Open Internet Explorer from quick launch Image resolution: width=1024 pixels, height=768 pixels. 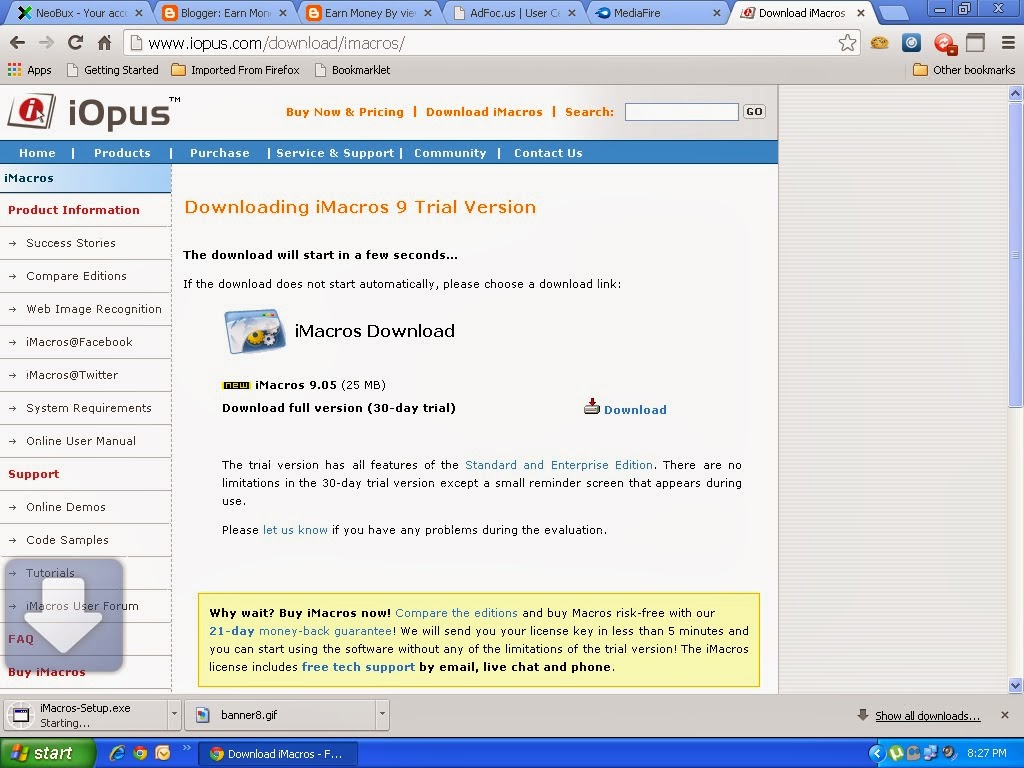coord(118,753)
